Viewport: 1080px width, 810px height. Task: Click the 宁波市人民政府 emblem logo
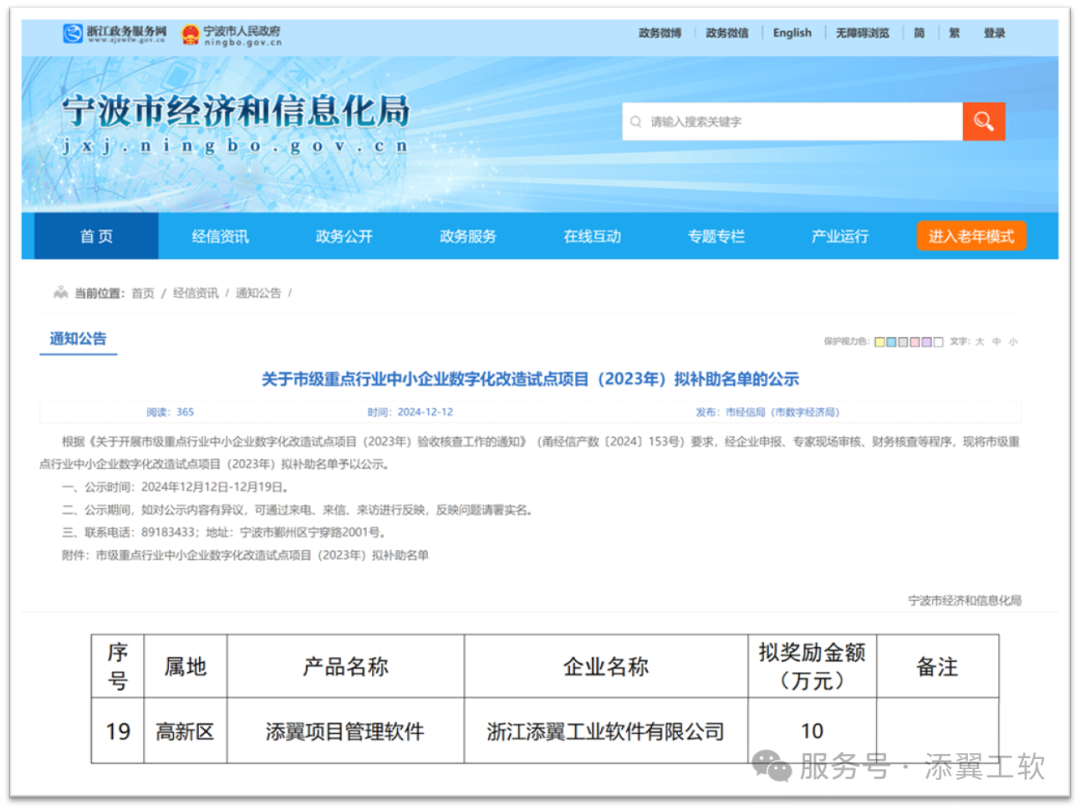(231, 35)
